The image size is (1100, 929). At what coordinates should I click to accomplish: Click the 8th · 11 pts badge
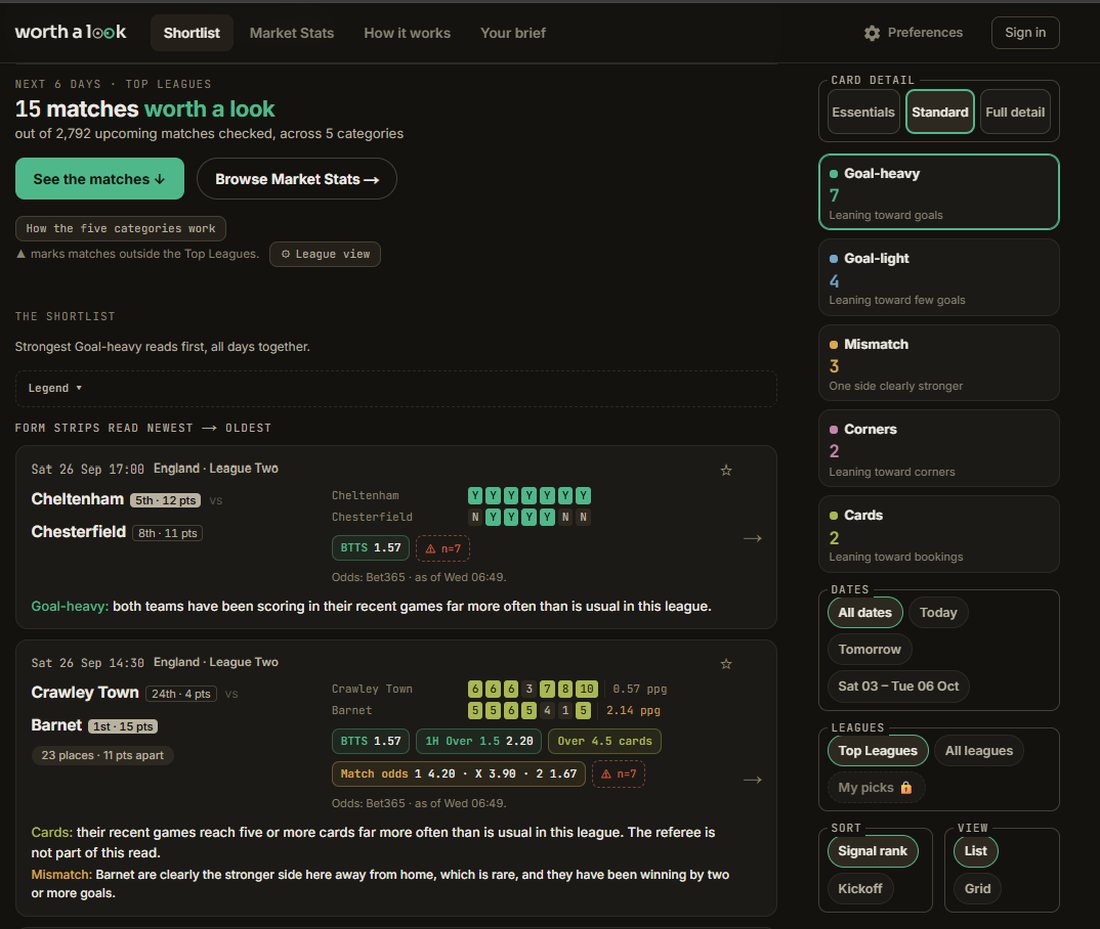click(168, 533)
